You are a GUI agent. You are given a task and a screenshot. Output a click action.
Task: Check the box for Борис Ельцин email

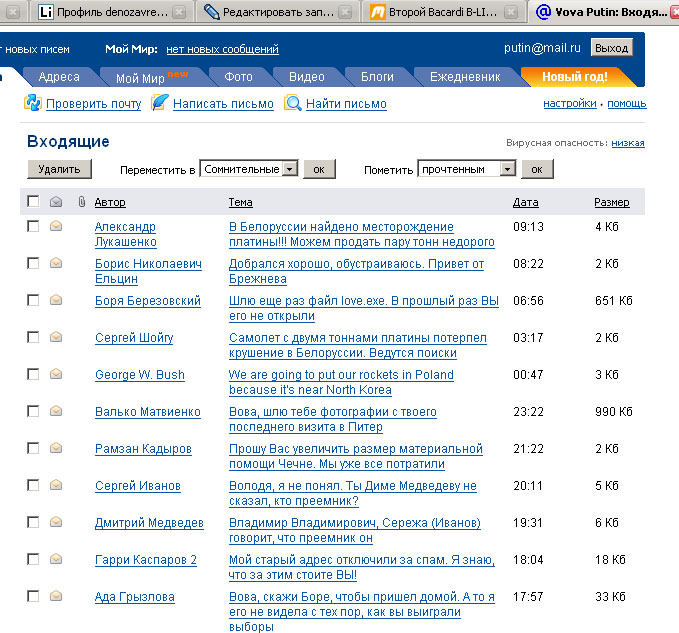(33, 263)
